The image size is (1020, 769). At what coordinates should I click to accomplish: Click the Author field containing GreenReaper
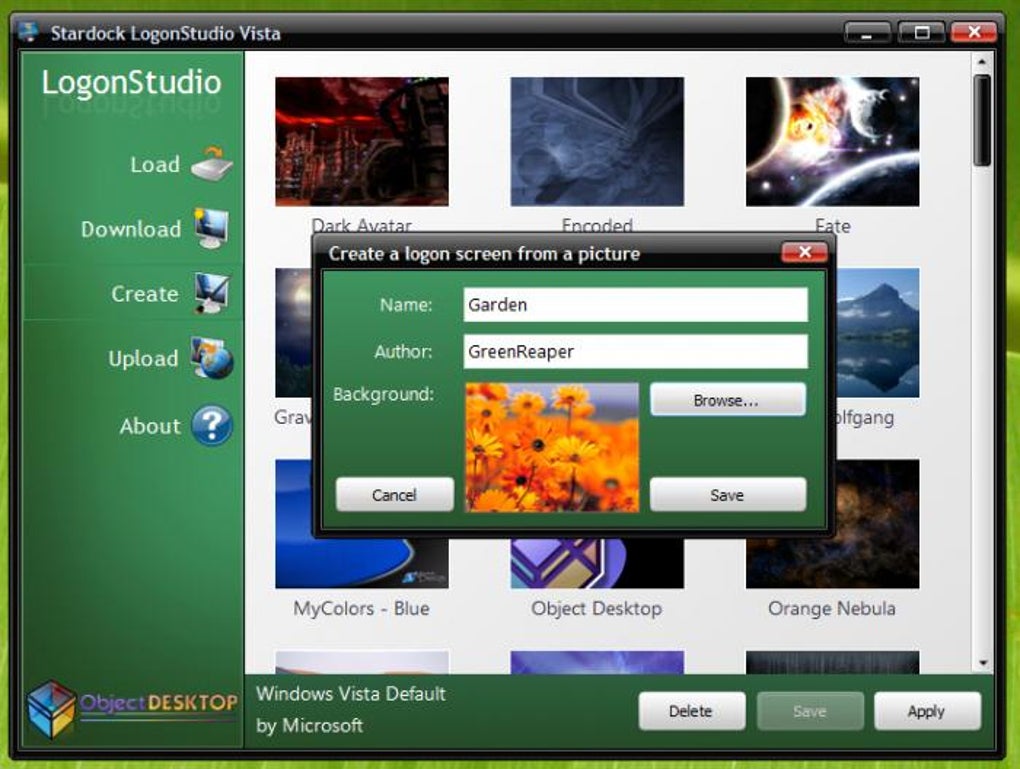pos(636,351)
